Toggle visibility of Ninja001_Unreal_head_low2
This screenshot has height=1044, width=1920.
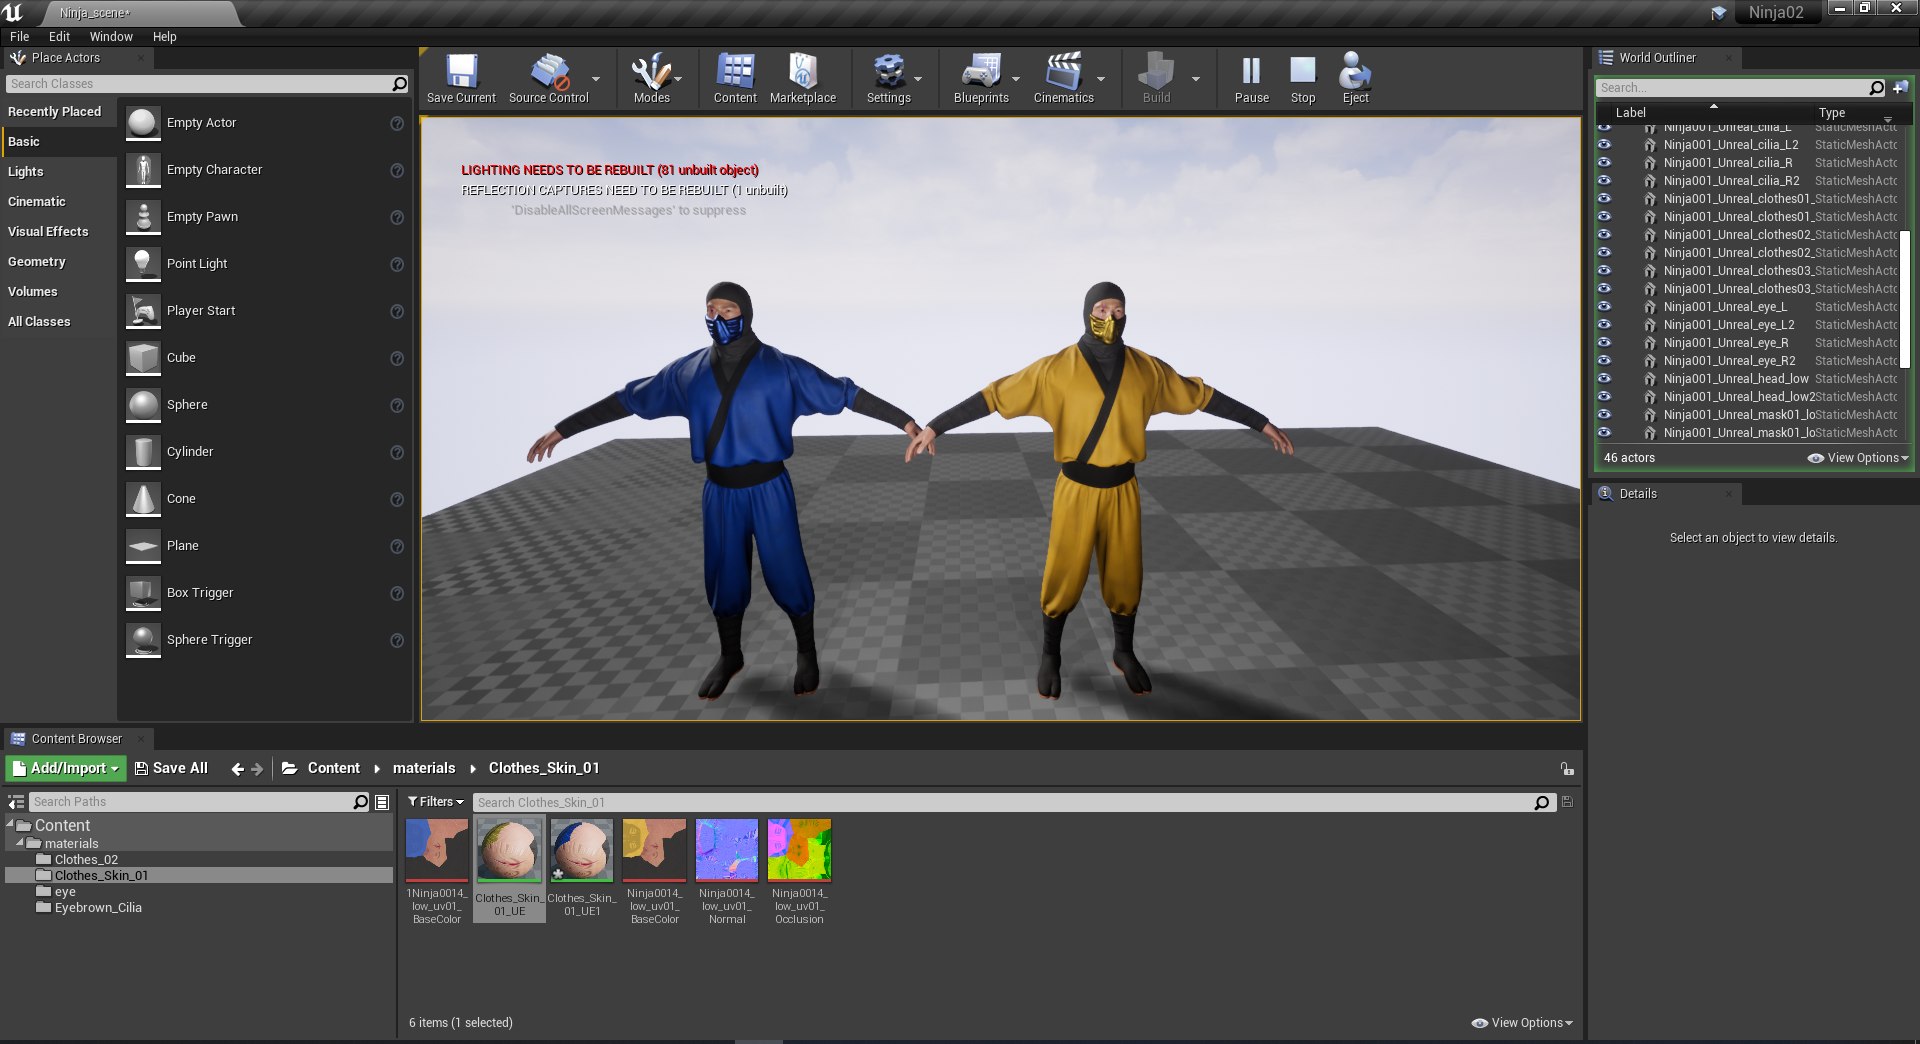click(x=1604, y=396)
